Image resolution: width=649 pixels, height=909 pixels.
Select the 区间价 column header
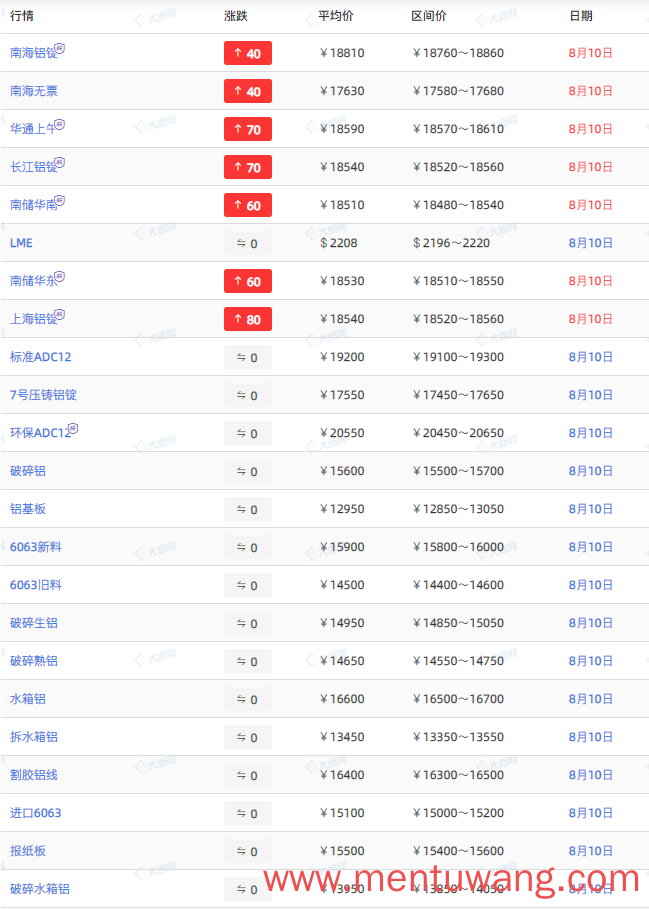(429, 16)
